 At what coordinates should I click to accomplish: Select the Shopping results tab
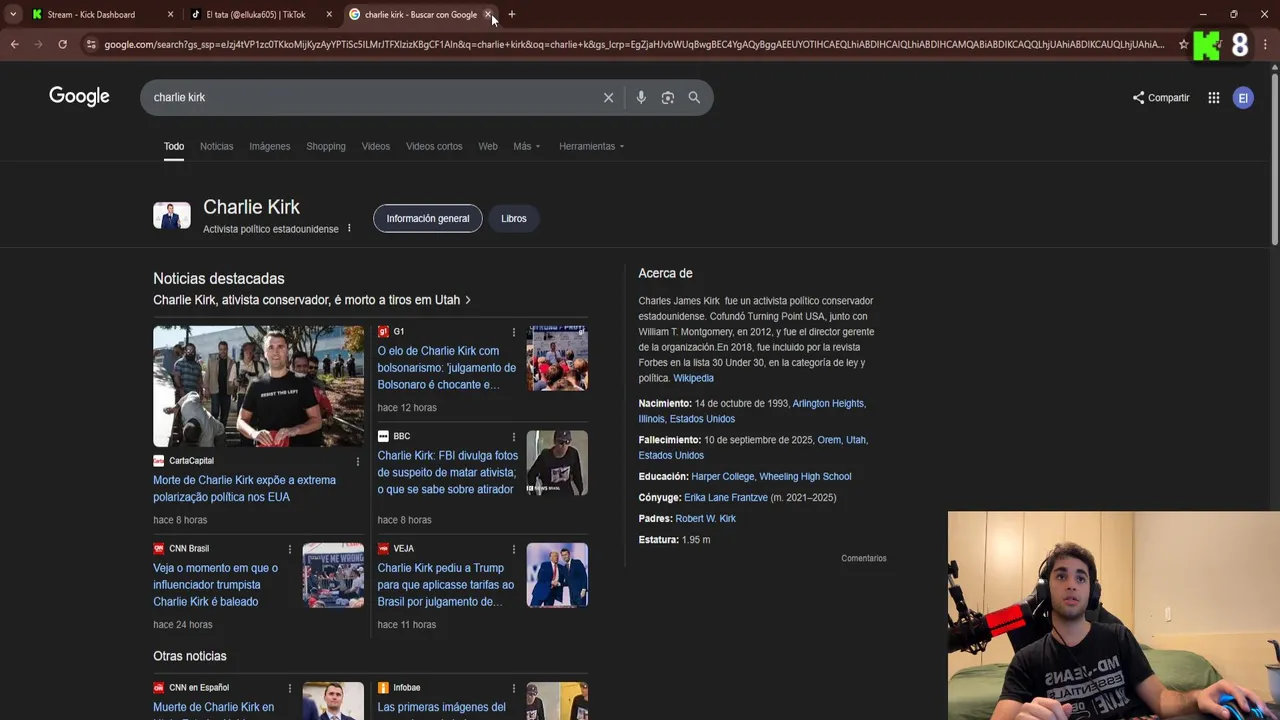(326, 146)
